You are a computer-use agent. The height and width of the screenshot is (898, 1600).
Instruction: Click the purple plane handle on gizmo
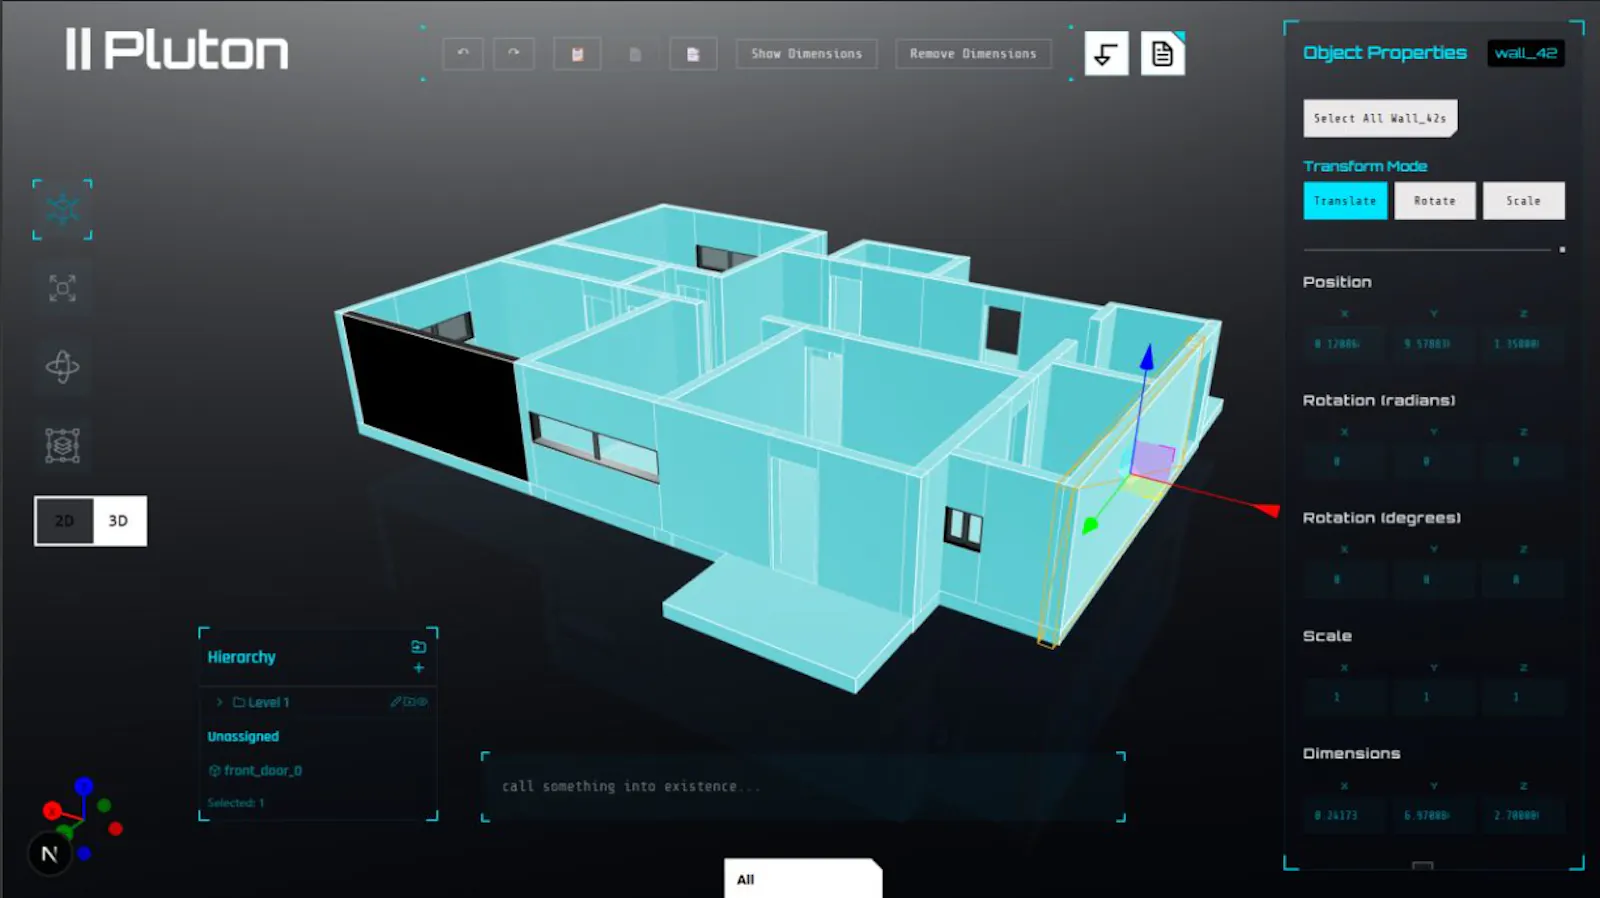click(1153, 459)
